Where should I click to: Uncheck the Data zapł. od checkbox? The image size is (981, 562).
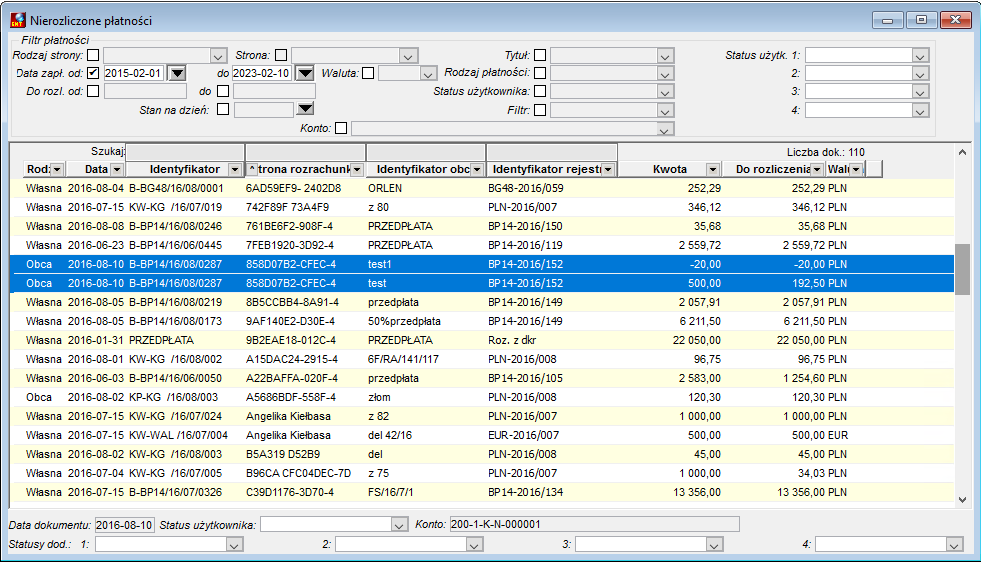(93, 73)
